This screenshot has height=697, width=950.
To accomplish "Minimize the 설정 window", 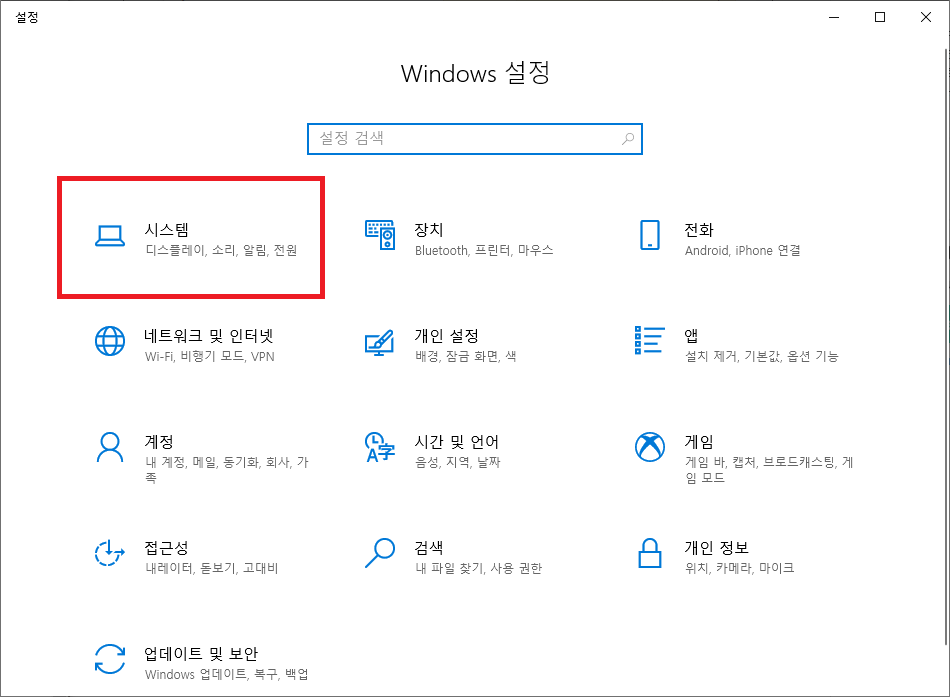I will pyautogui.click(x=834, y=17).
